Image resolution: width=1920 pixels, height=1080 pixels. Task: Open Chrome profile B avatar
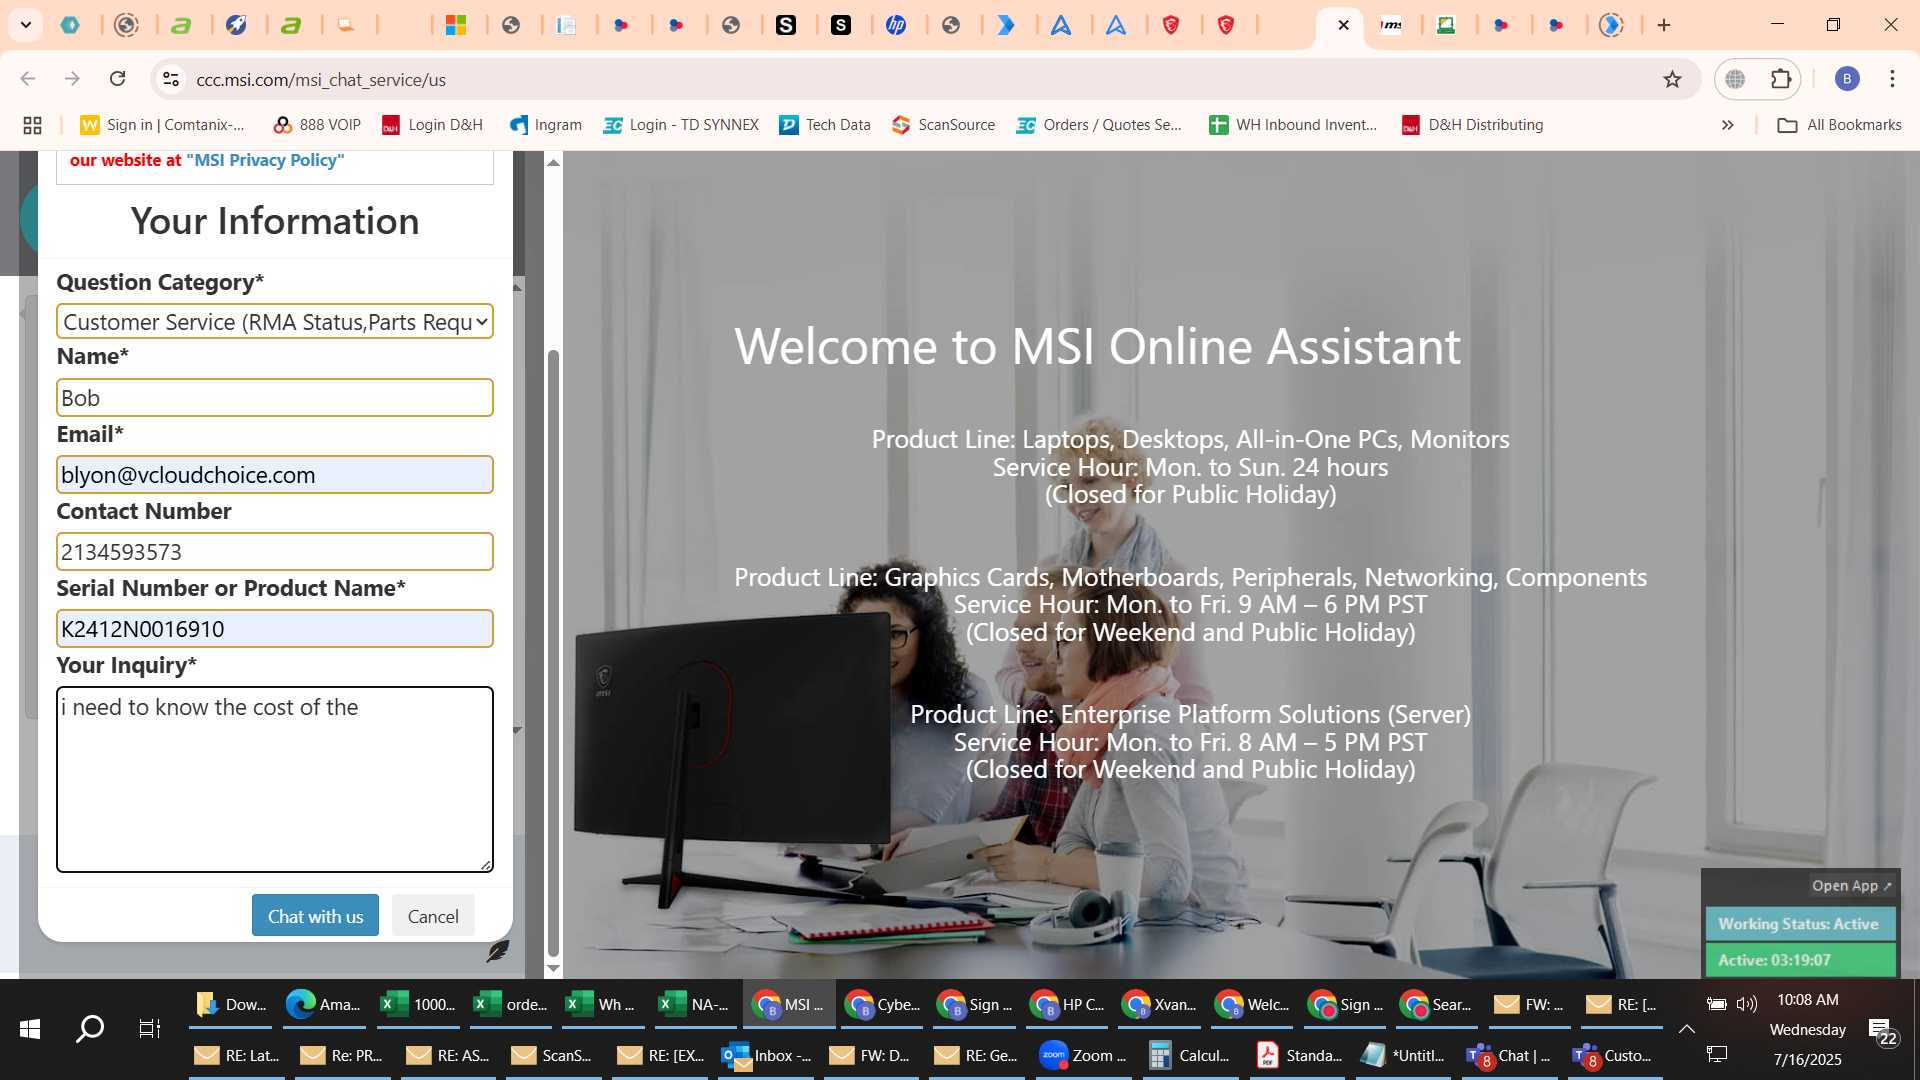(x=1847, y=79)
